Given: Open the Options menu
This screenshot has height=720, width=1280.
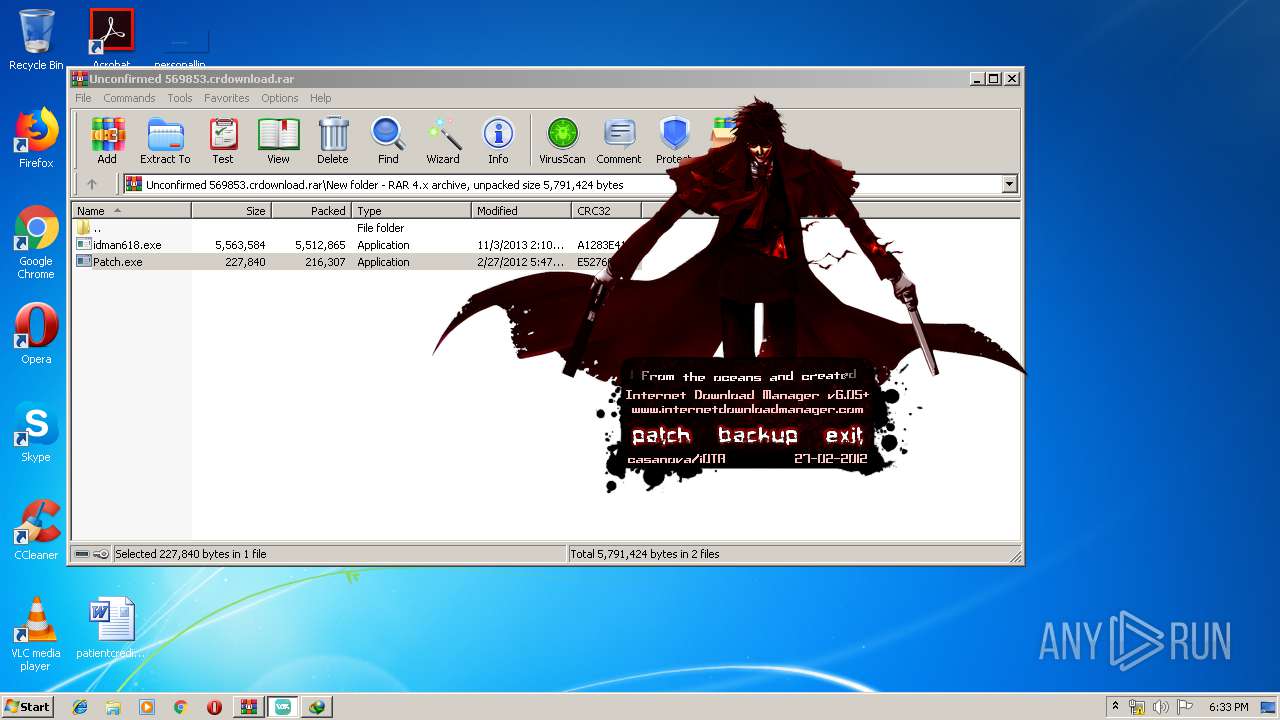Looking at the screenshot, I should [280, 98].
